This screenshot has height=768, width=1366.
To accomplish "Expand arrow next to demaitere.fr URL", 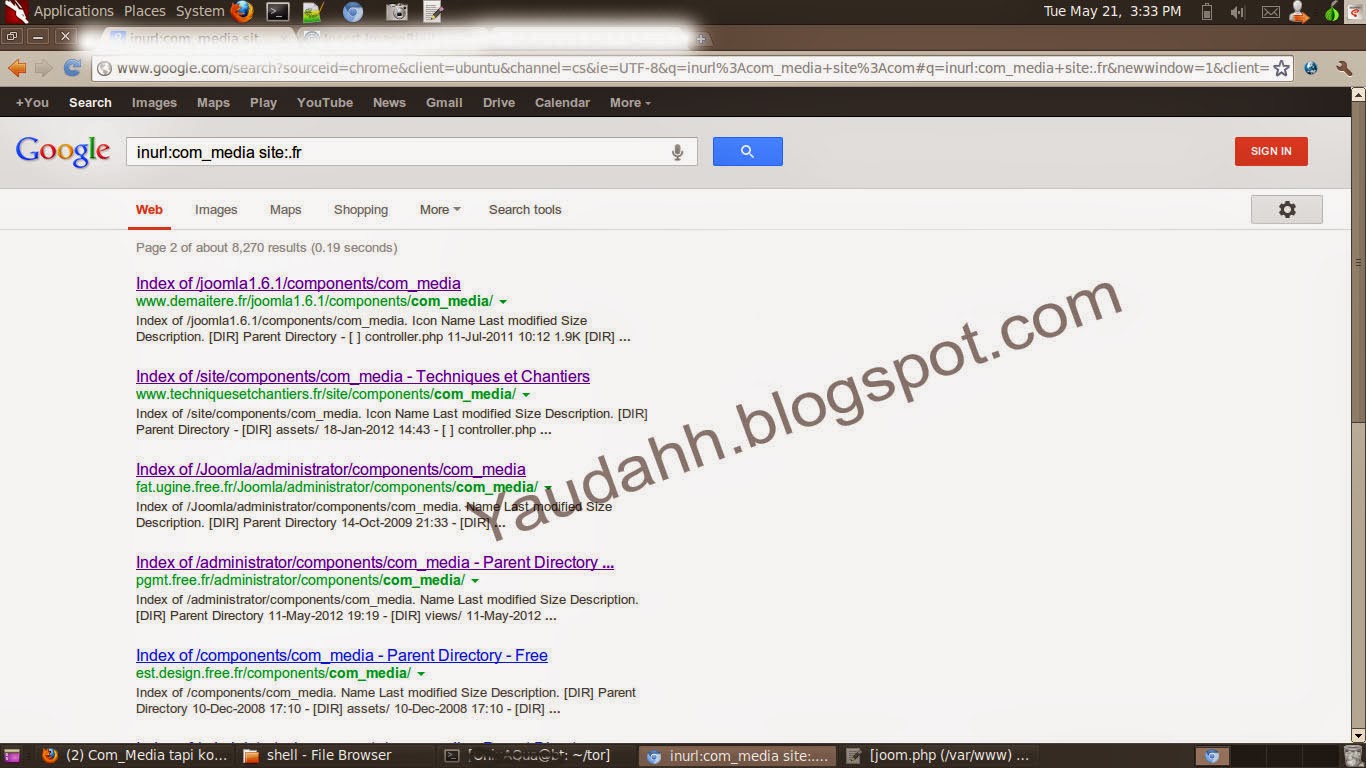I will [503, 302].
